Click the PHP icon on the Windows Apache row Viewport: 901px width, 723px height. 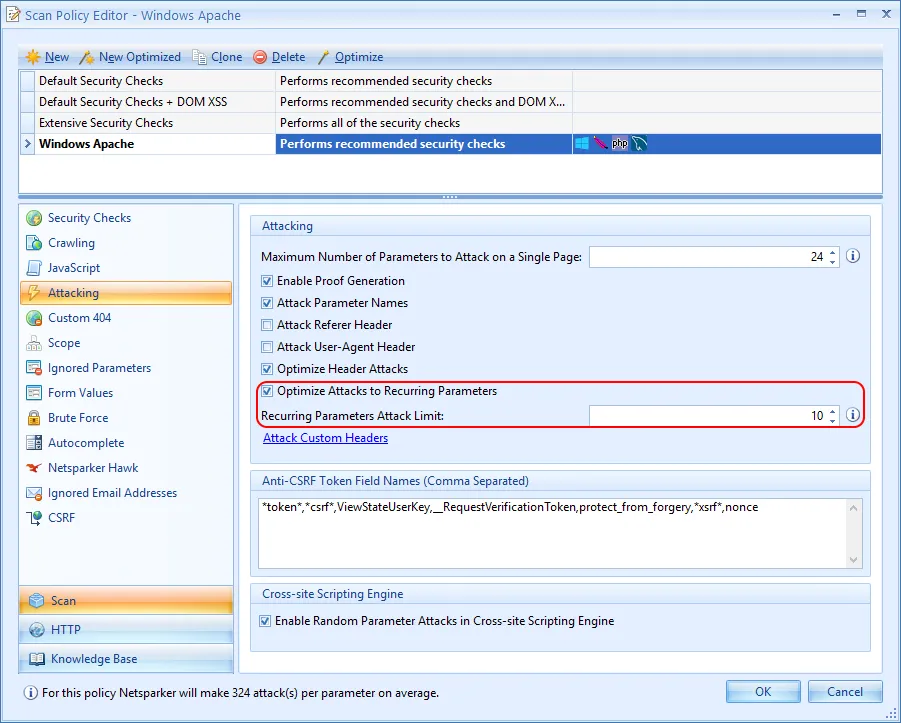618,143
